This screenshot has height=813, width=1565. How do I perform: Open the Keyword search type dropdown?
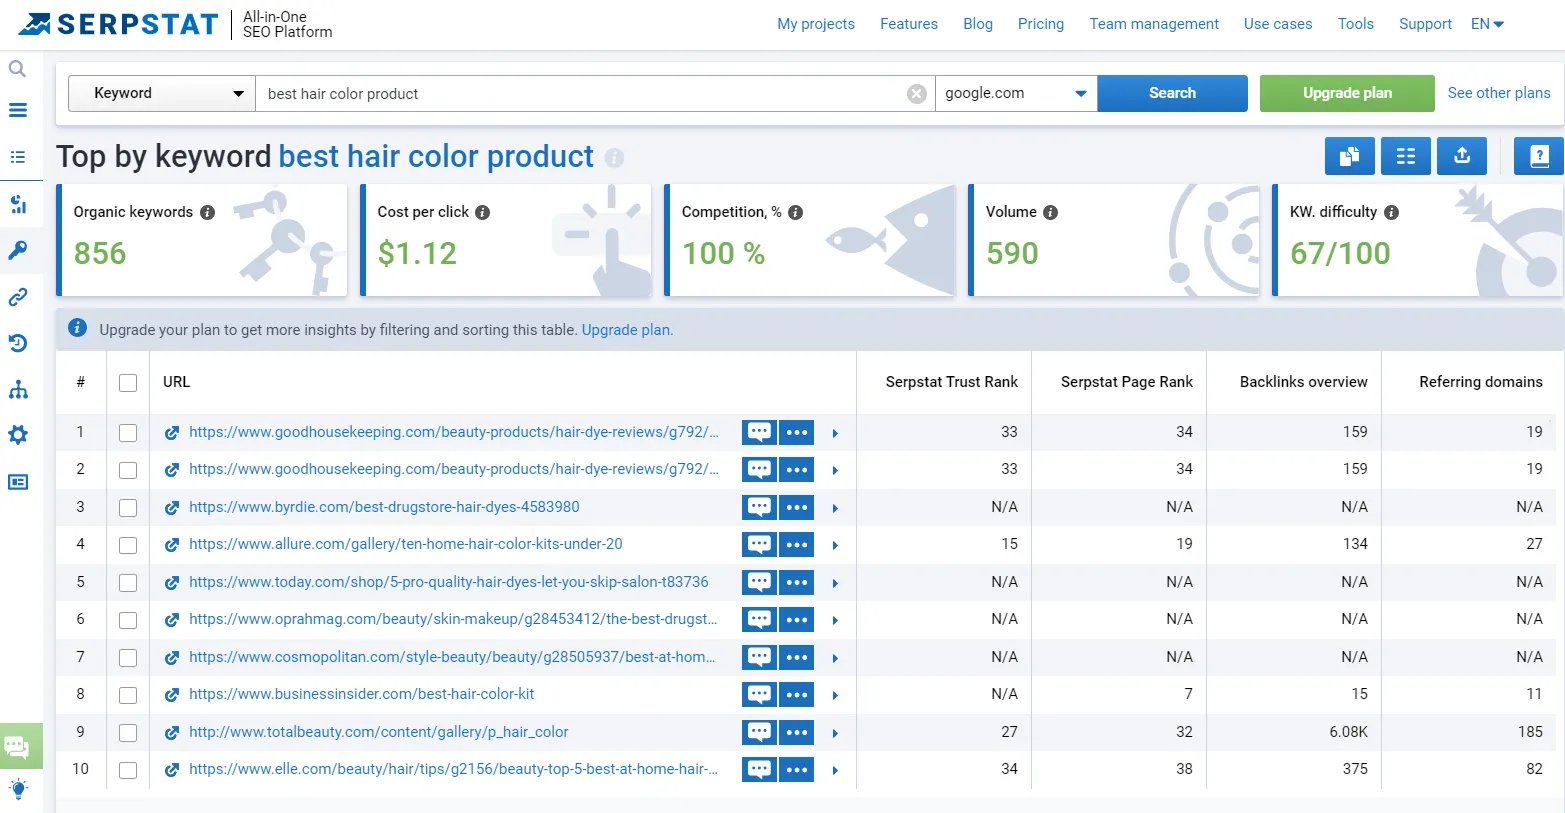(162, 94)
